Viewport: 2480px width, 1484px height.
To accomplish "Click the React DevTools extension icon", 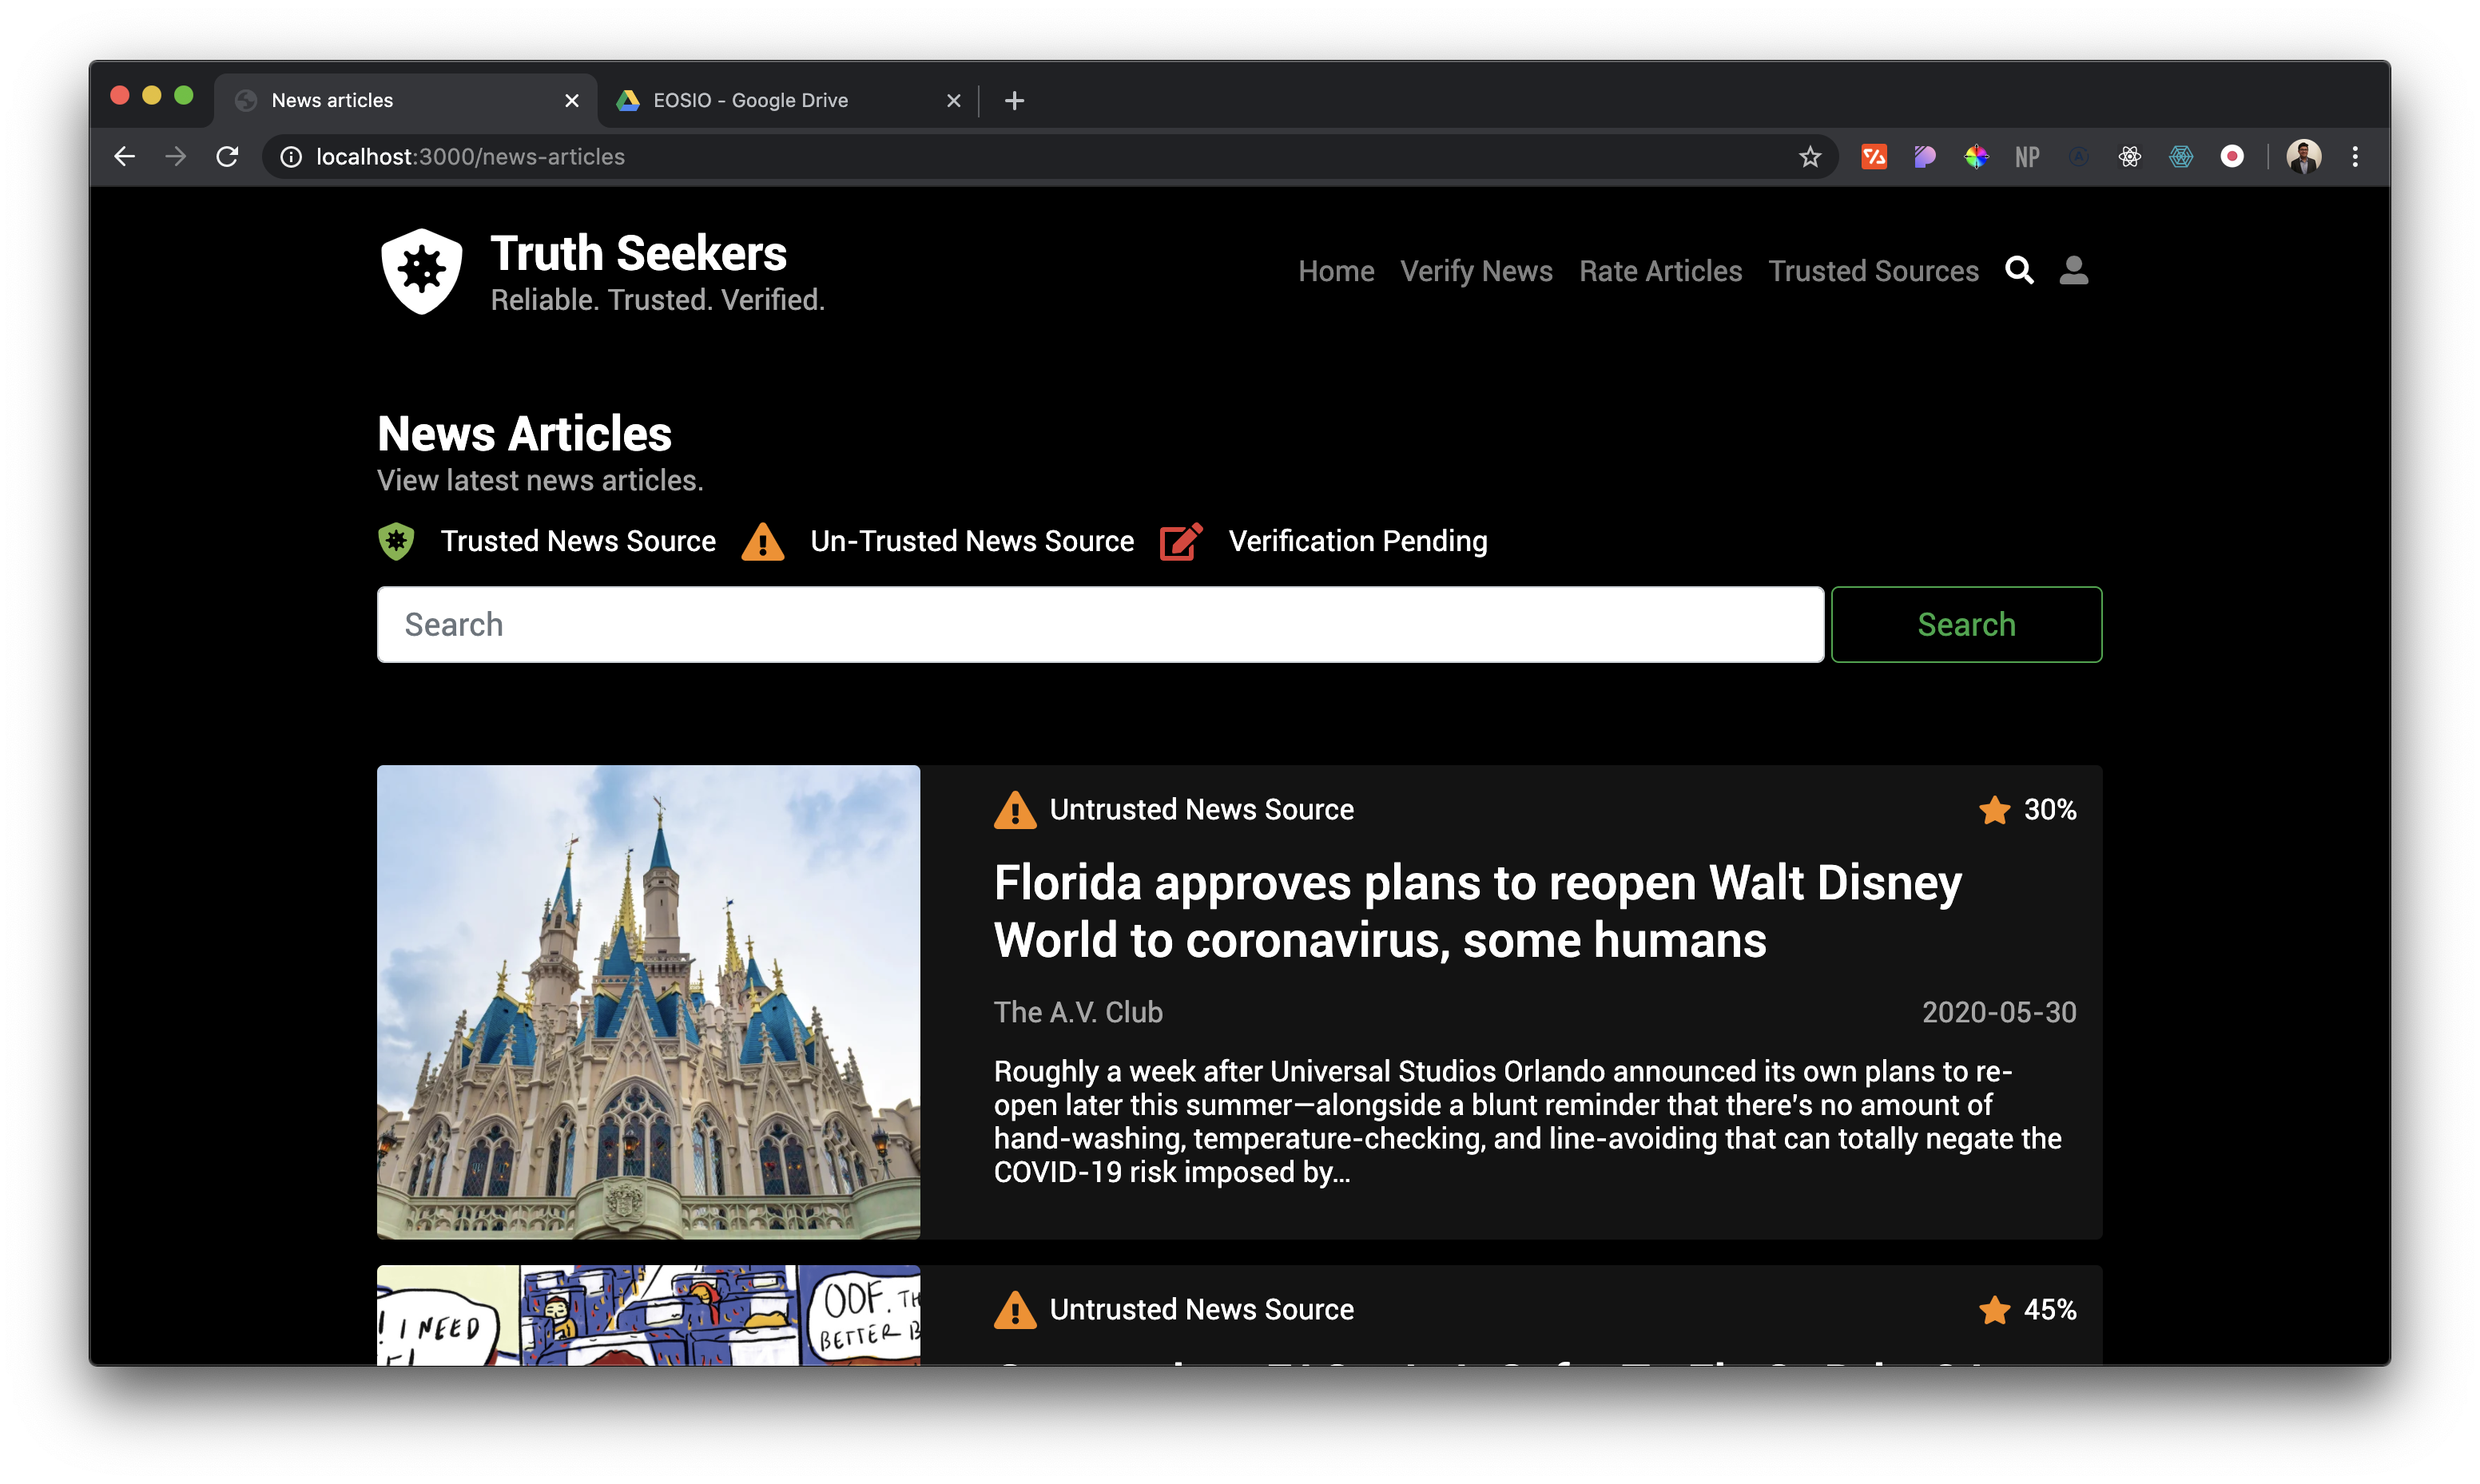I will (x=2129, y=157).
